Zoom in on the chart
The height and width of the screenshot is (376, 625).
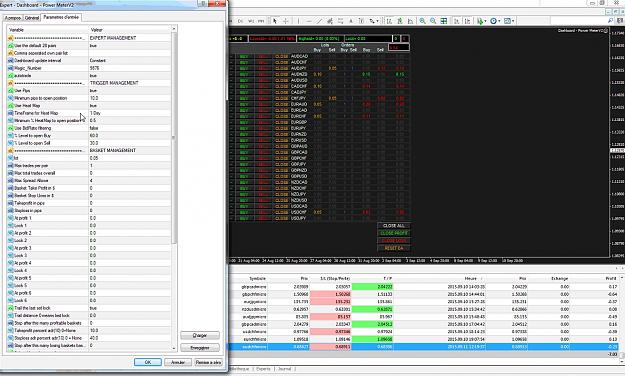422,21
